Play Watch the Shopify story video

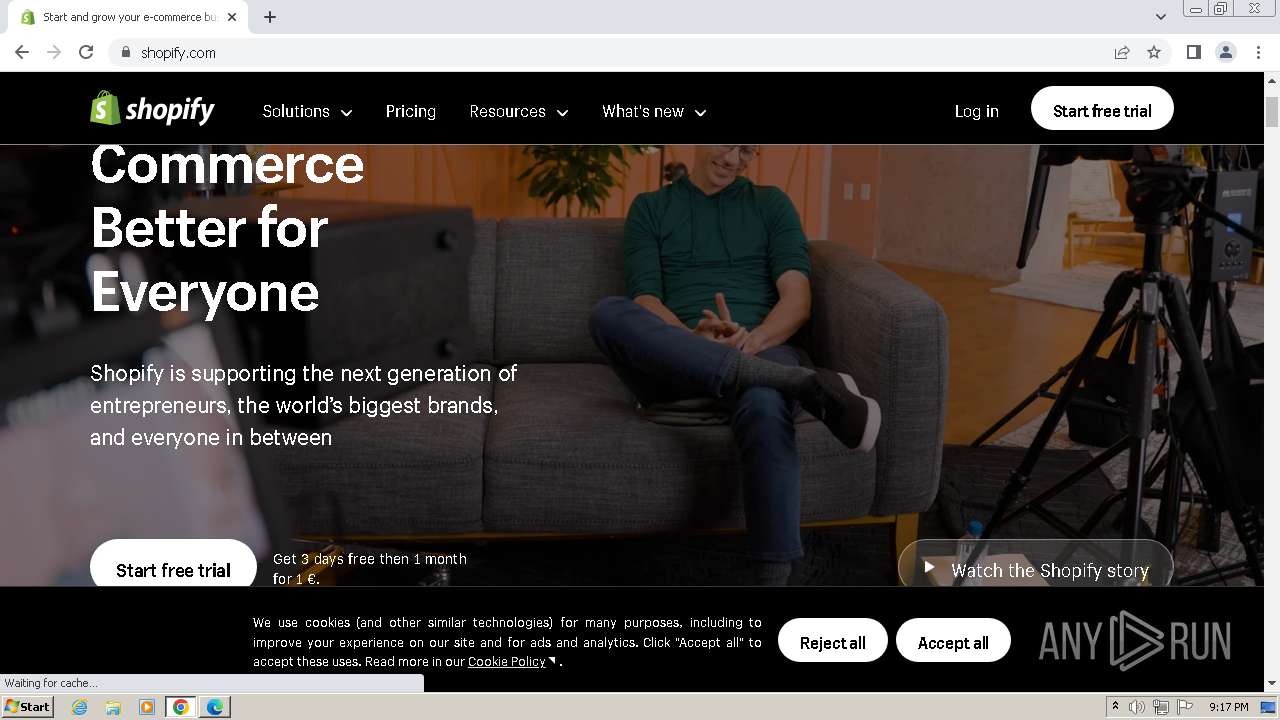pyautogui.click(x=1035, y=564)
